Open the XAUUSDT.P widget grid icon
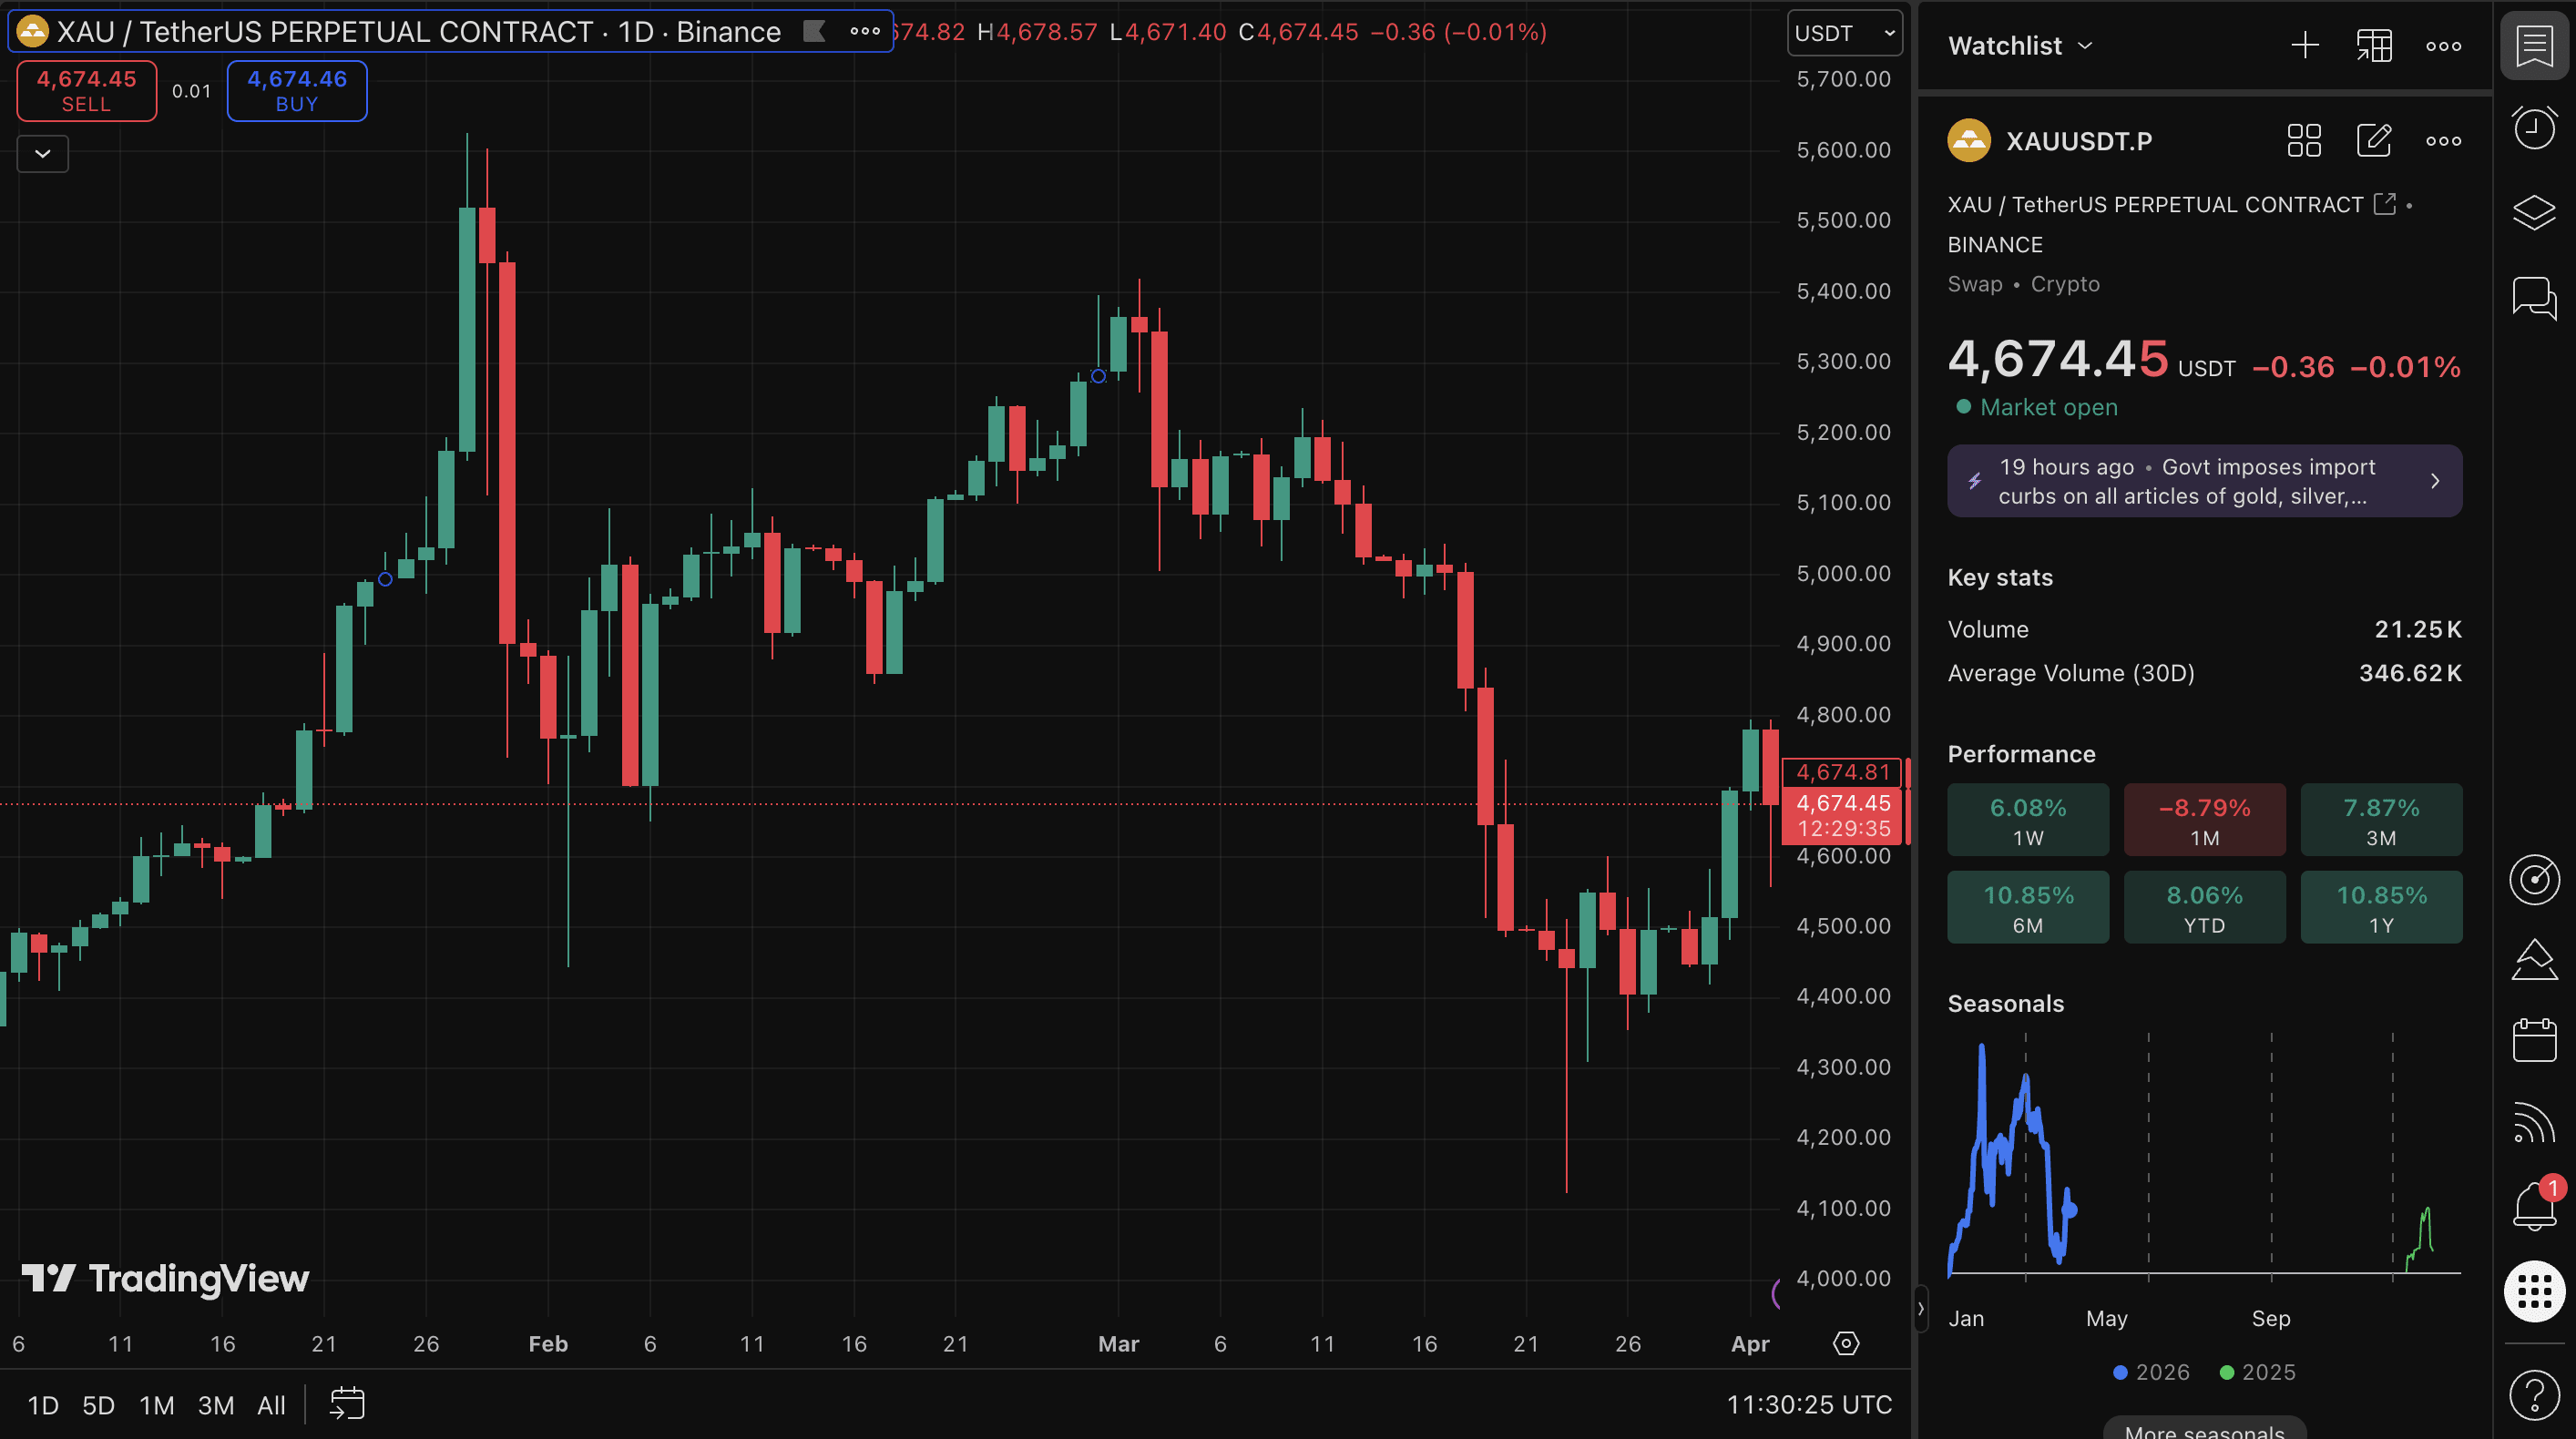The height and width of the screenshot is (1439, 2576). point(2304,141)
